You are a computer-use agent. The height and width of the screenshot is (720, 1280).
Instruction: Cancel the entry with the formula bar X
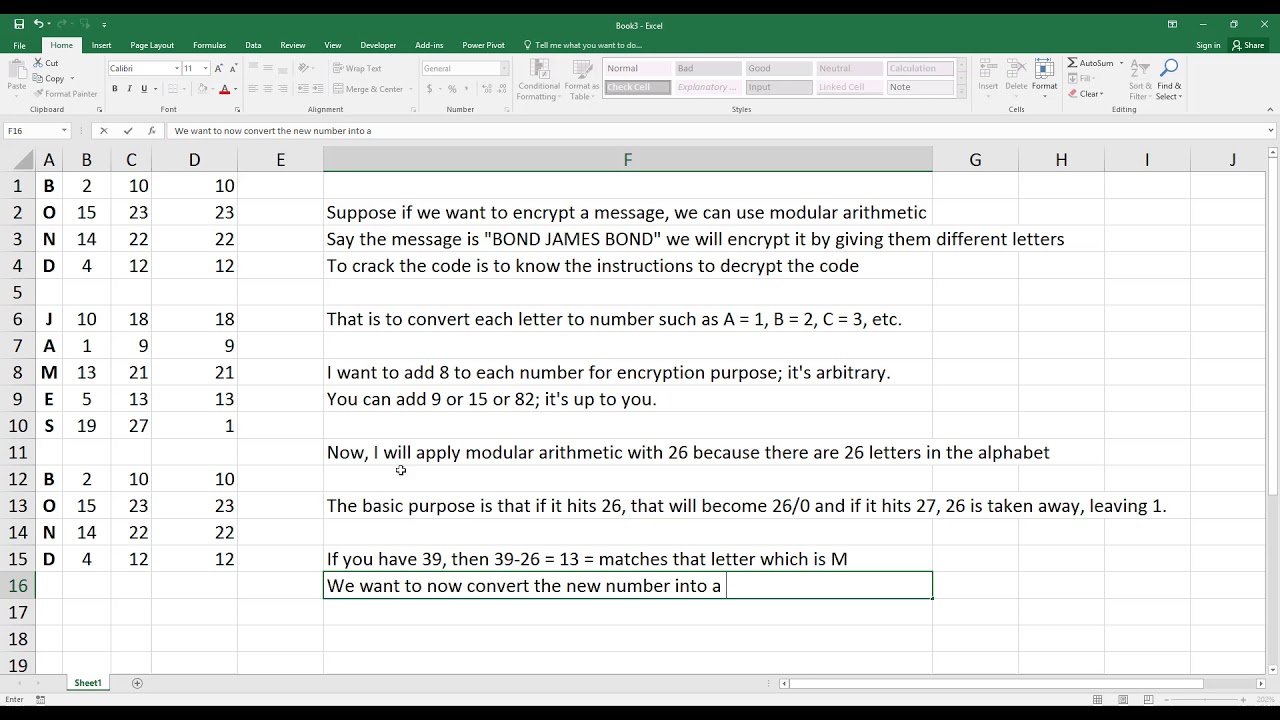click(104, 131)
